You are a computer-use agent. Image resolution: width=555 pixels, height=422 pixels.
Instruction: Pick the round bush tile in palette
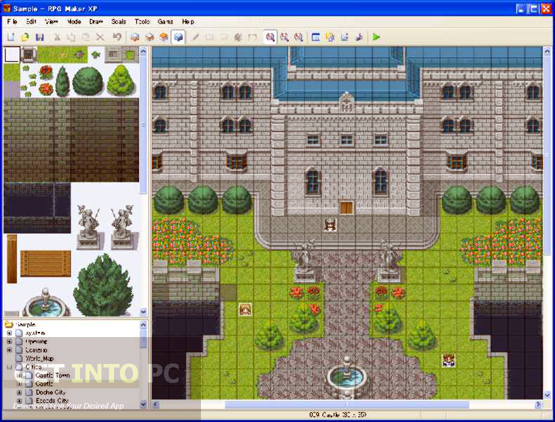pos(88,81)
